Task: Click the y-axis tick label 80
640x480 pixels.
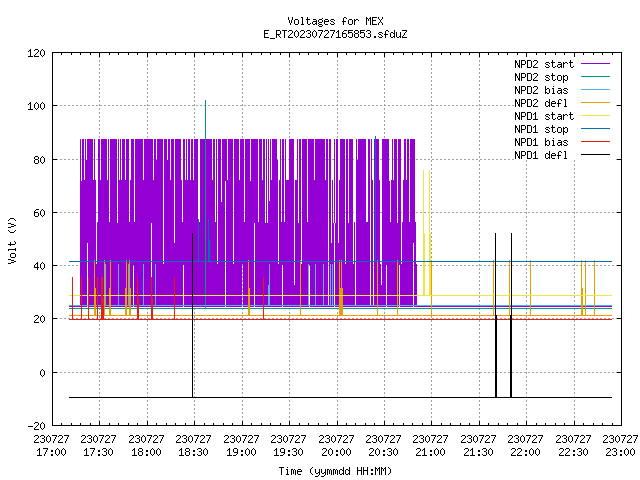Action: point(39,160)
